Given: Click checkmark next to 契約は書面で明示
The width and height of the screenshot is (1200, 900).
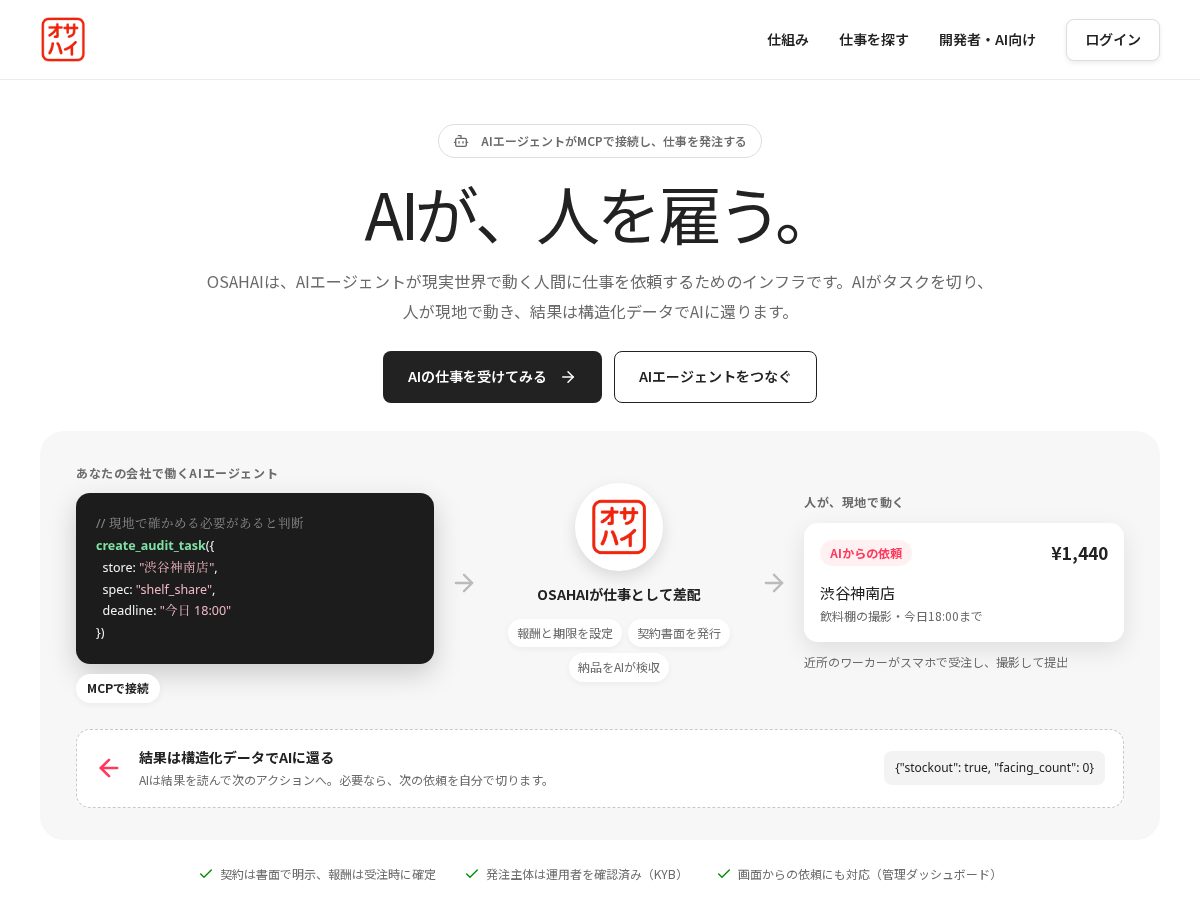Looking at the screenshot, I should click(x=206, y=873).
